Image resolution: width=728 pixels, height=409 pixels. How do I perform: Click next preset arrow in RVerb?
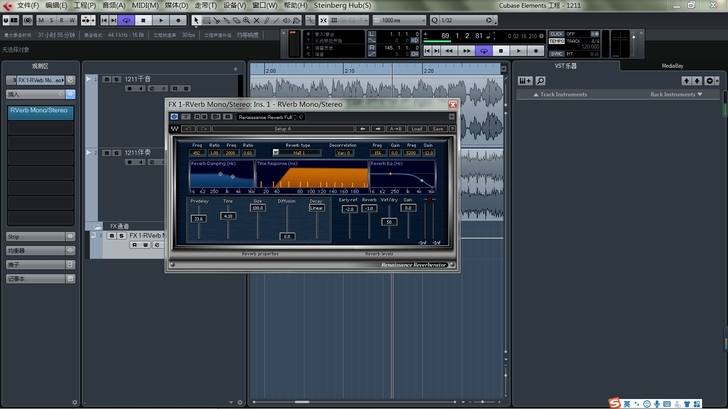377,129
